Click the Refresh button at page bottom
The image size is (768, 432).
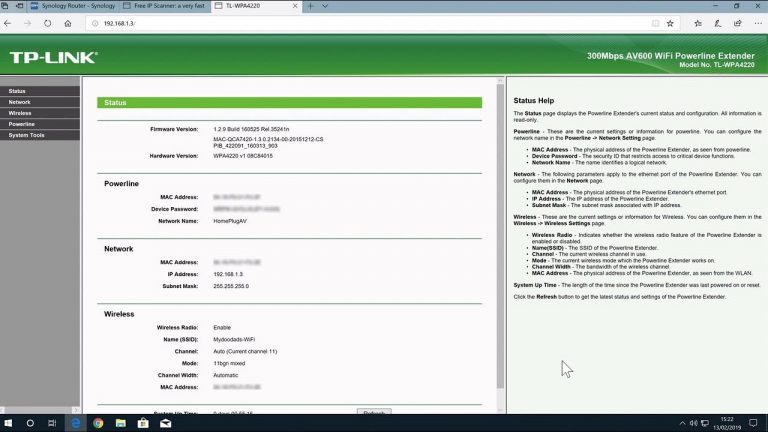pos(374,411)
